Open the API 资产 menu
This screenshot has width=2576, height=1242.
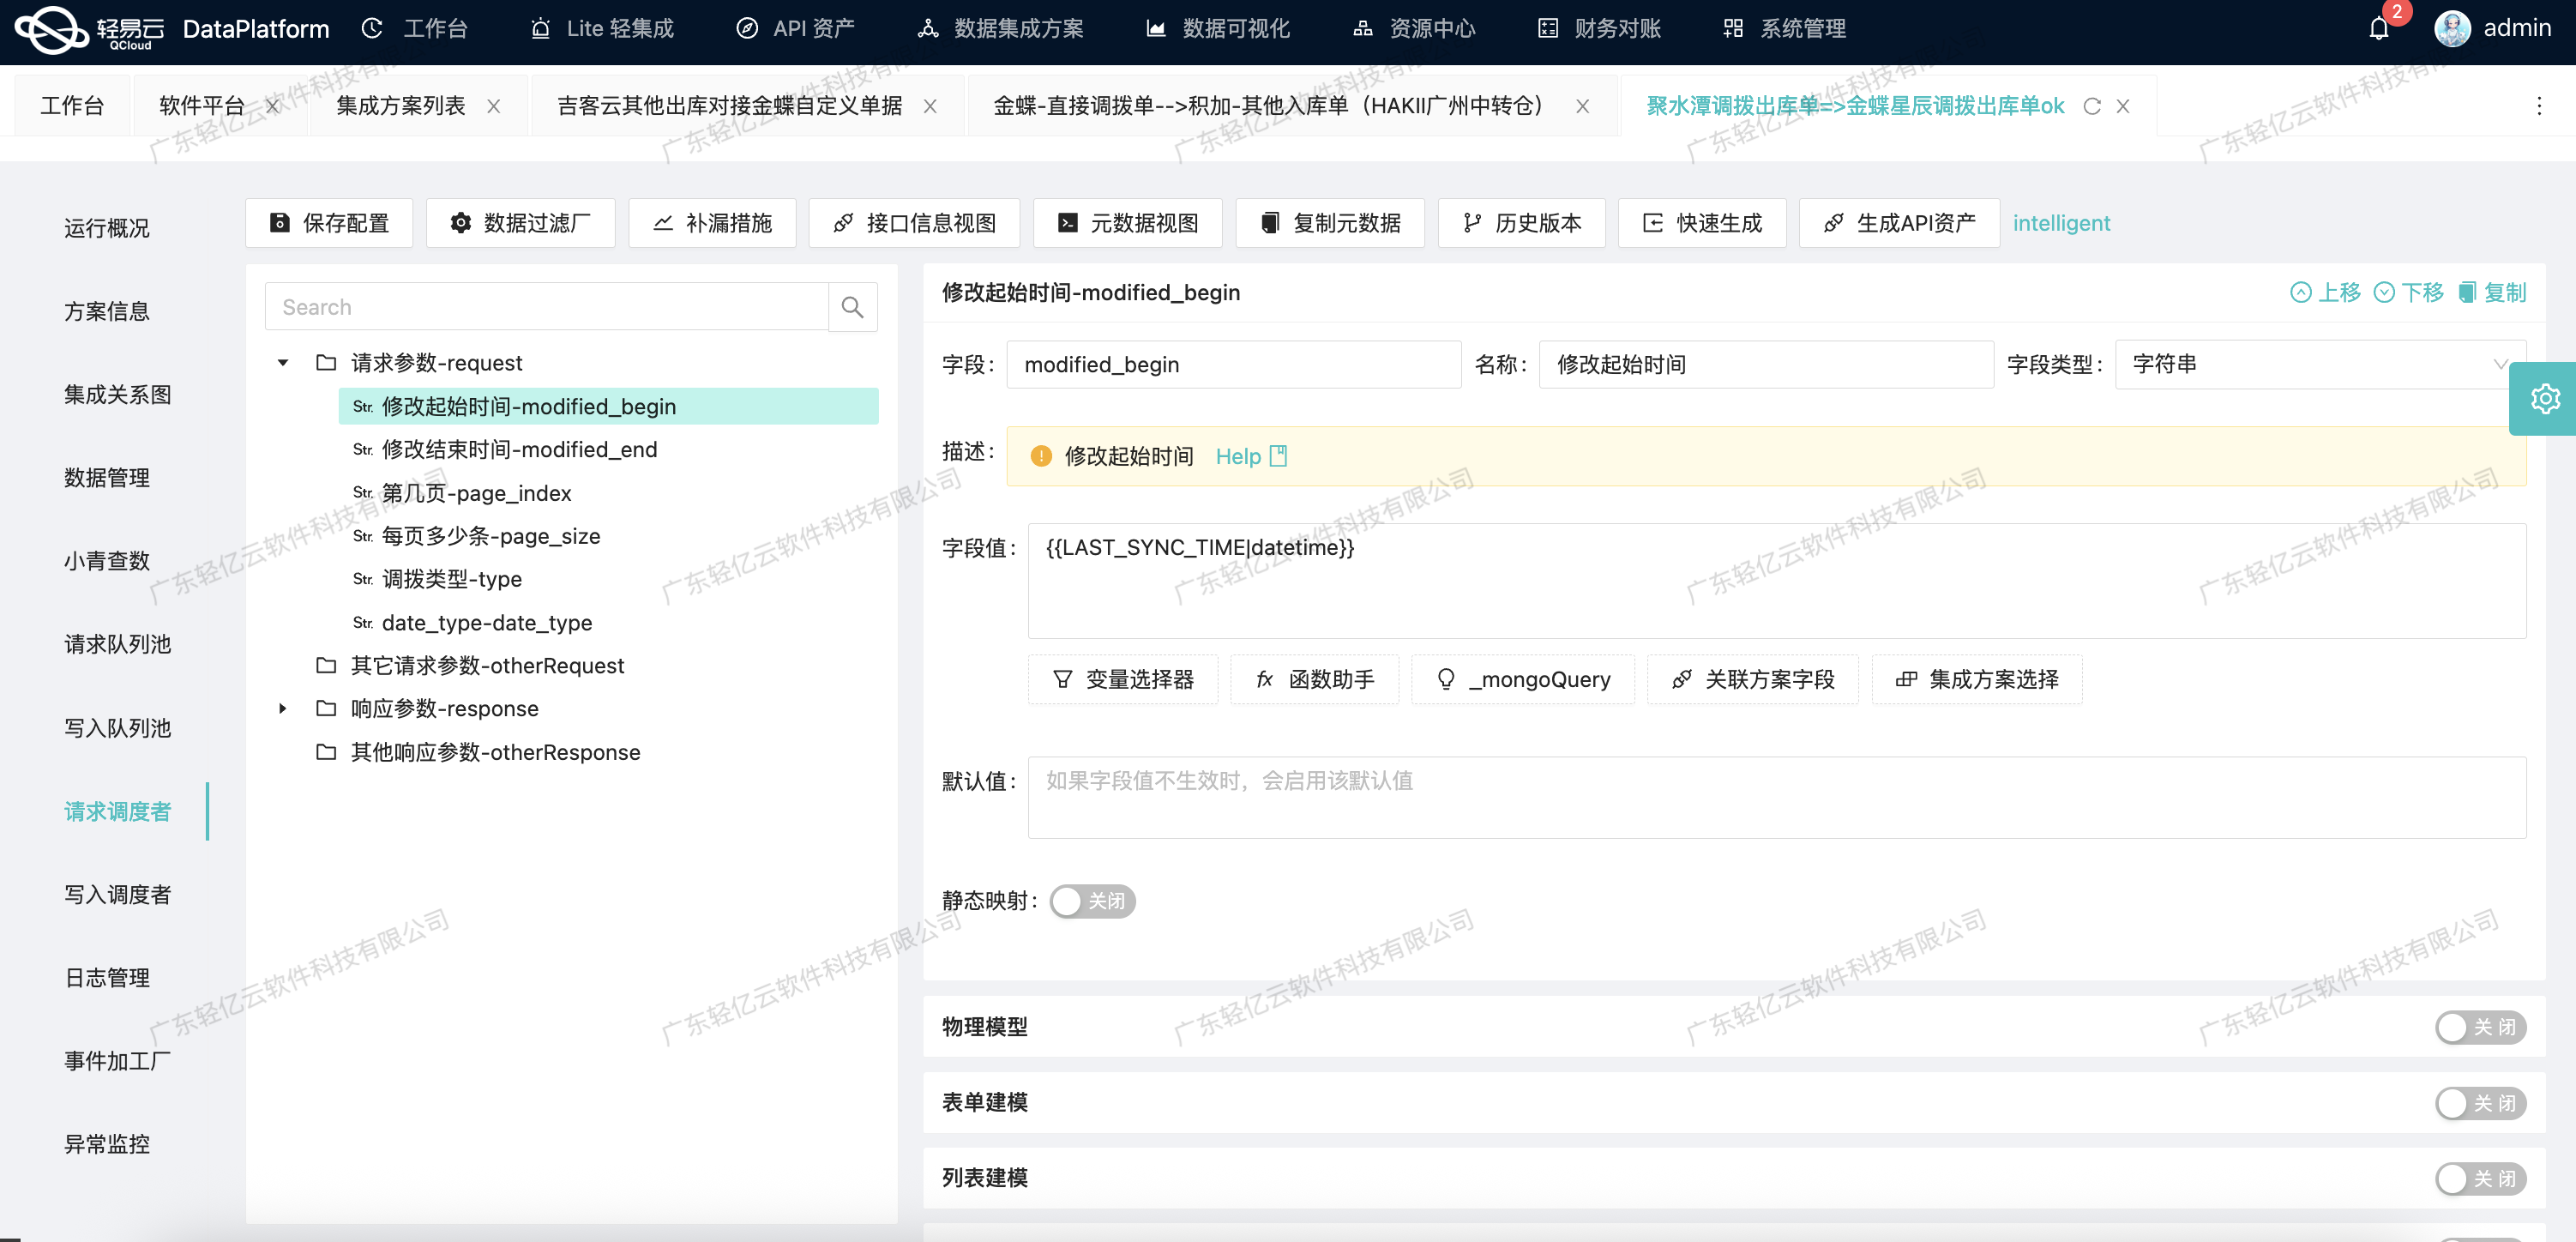pos(795,28)
